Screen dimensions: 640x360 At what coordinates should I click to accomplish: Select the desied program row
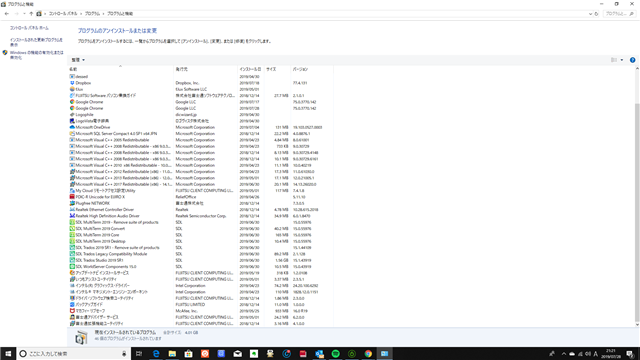[x=201, y=76]
